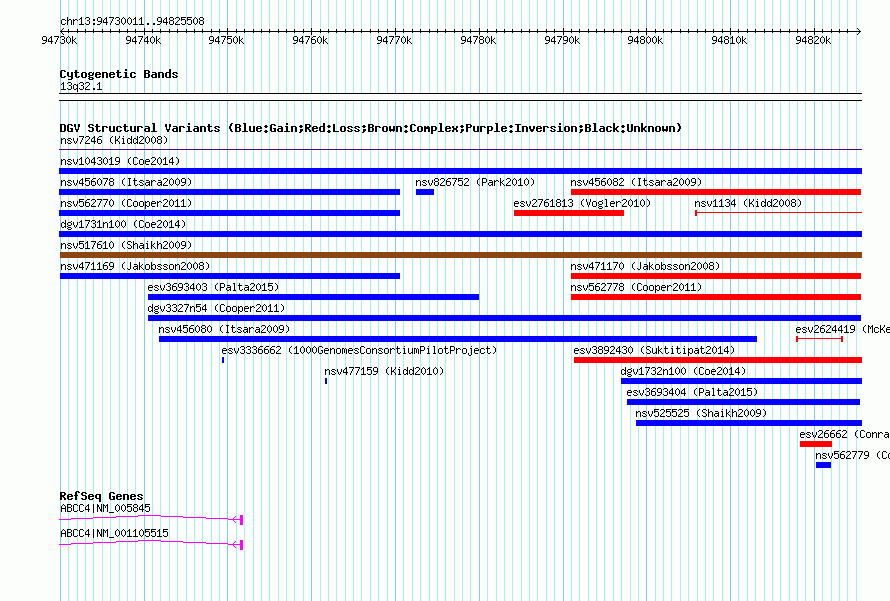The width and height of the screenshot is (890, 601).
Task: Click the 94800k scale tick label
Action: coord(645,40)
